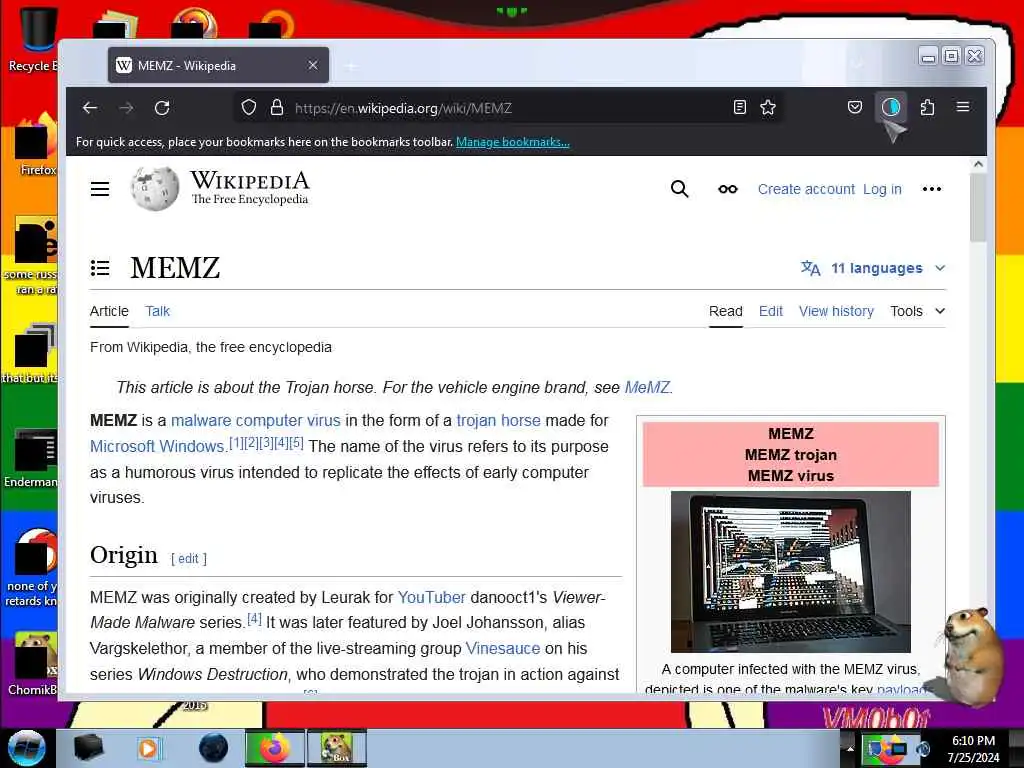This screenshot has height=768, width=1024.
Task: Open Wikipedia search magnifier icon
Action: click(x=679, y=189)
